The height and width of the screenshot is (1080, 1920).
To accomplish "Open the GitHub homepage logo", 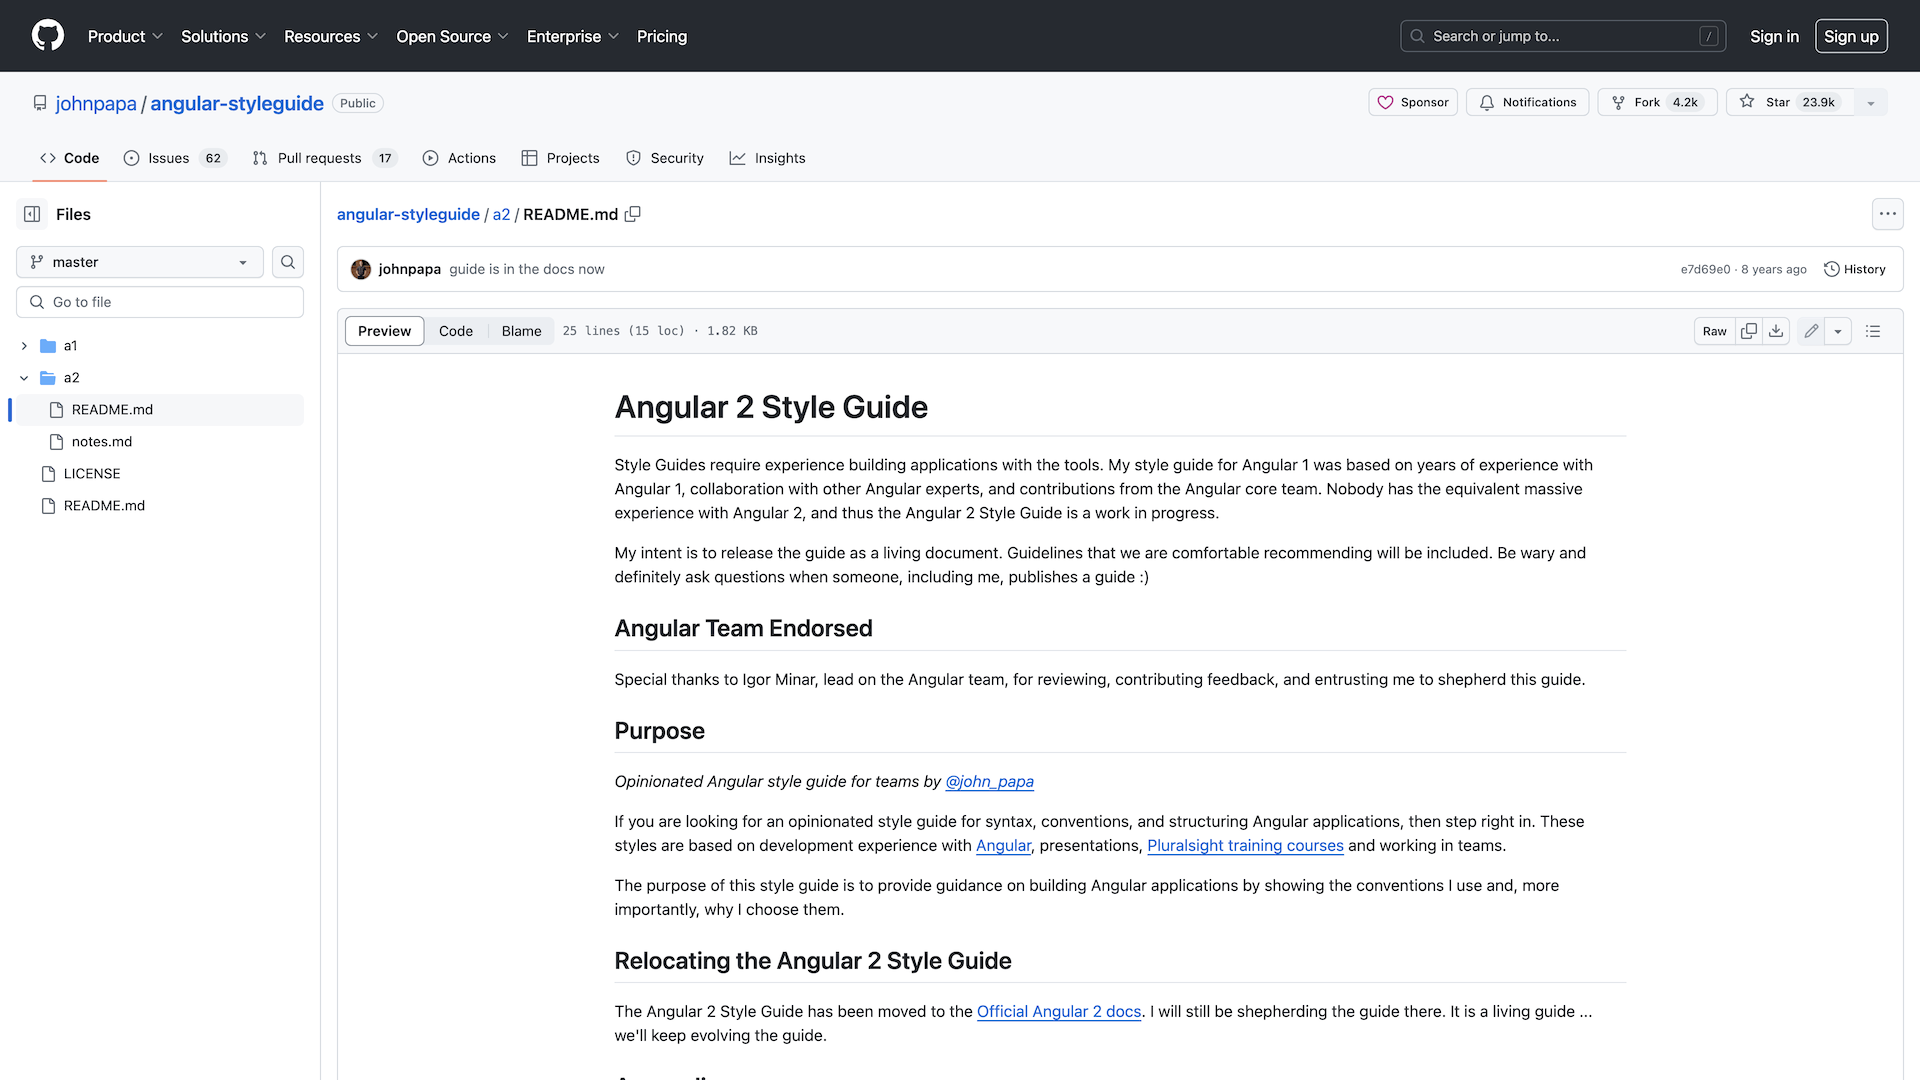I will [48, 36].
